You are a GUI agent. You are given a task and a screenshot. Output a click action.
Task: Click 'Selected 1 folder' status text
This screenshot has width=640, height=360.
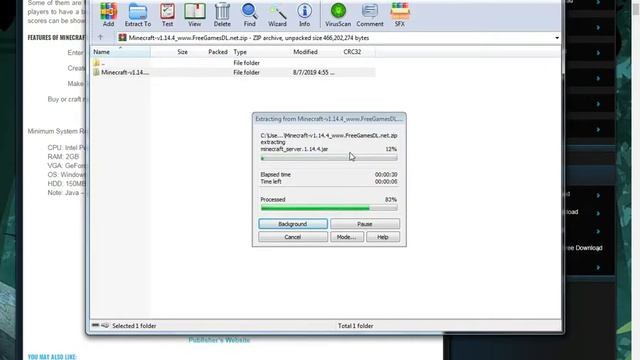click(134, 326)
